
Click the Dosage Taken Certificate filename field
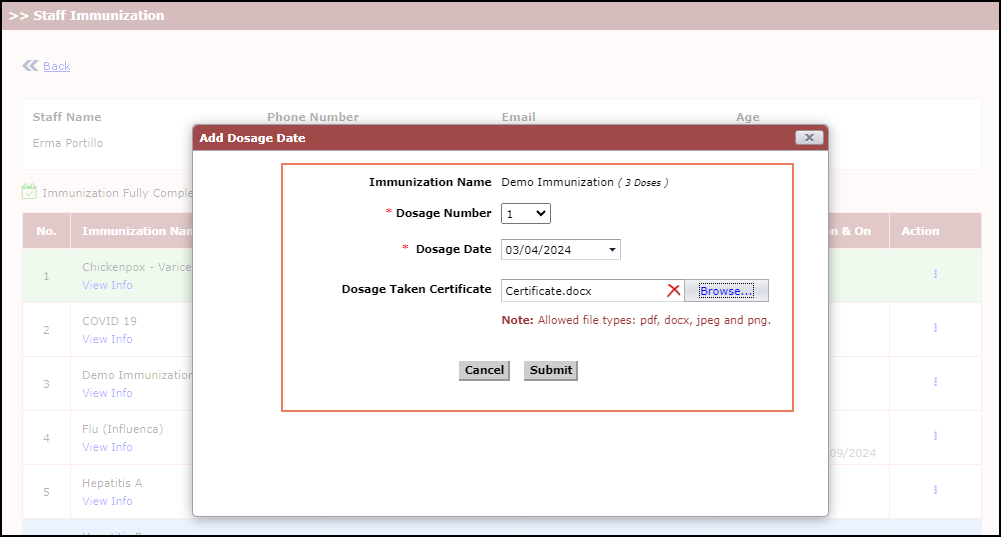(x=582, y=291)
